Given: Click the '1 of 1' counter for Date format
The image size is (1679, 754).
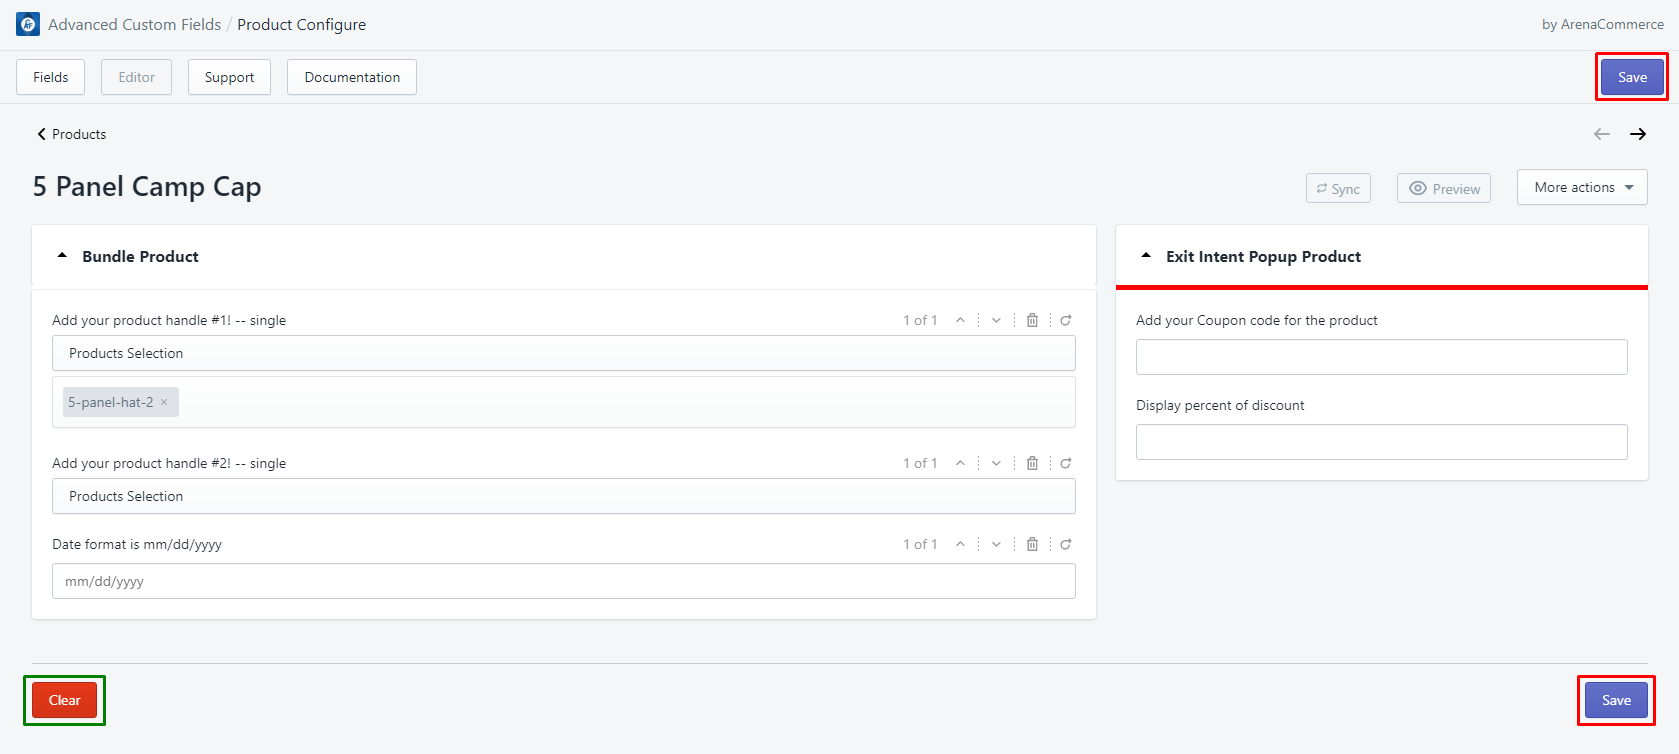Looking at the screenshot, I should tap(920, 544).
